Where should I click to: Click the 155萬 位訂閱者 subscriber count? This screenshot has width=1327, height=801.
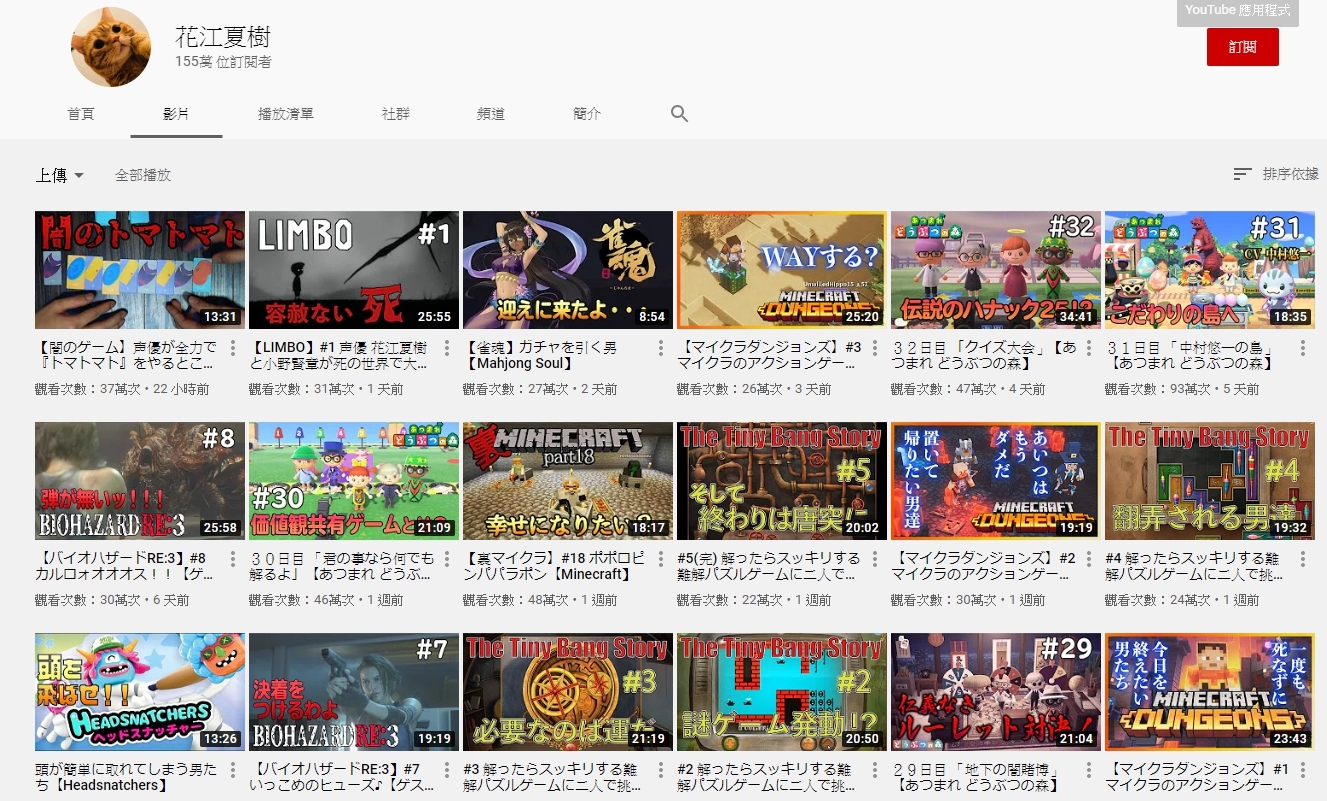[x=223, y=62]
